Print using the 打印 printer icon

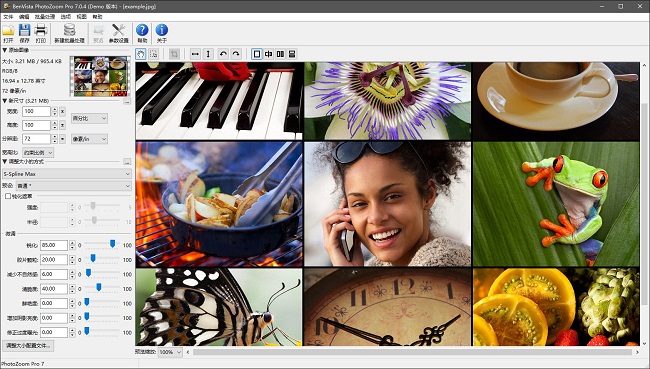tap(41, 33)
